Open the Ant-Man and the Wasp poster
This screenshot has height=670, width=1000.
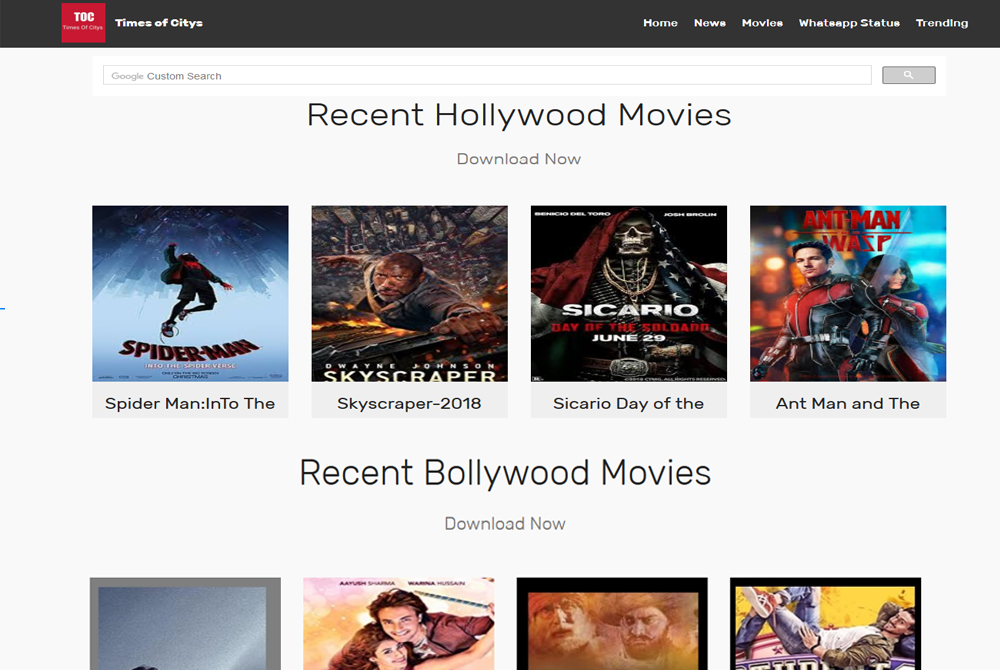point(847,293)
